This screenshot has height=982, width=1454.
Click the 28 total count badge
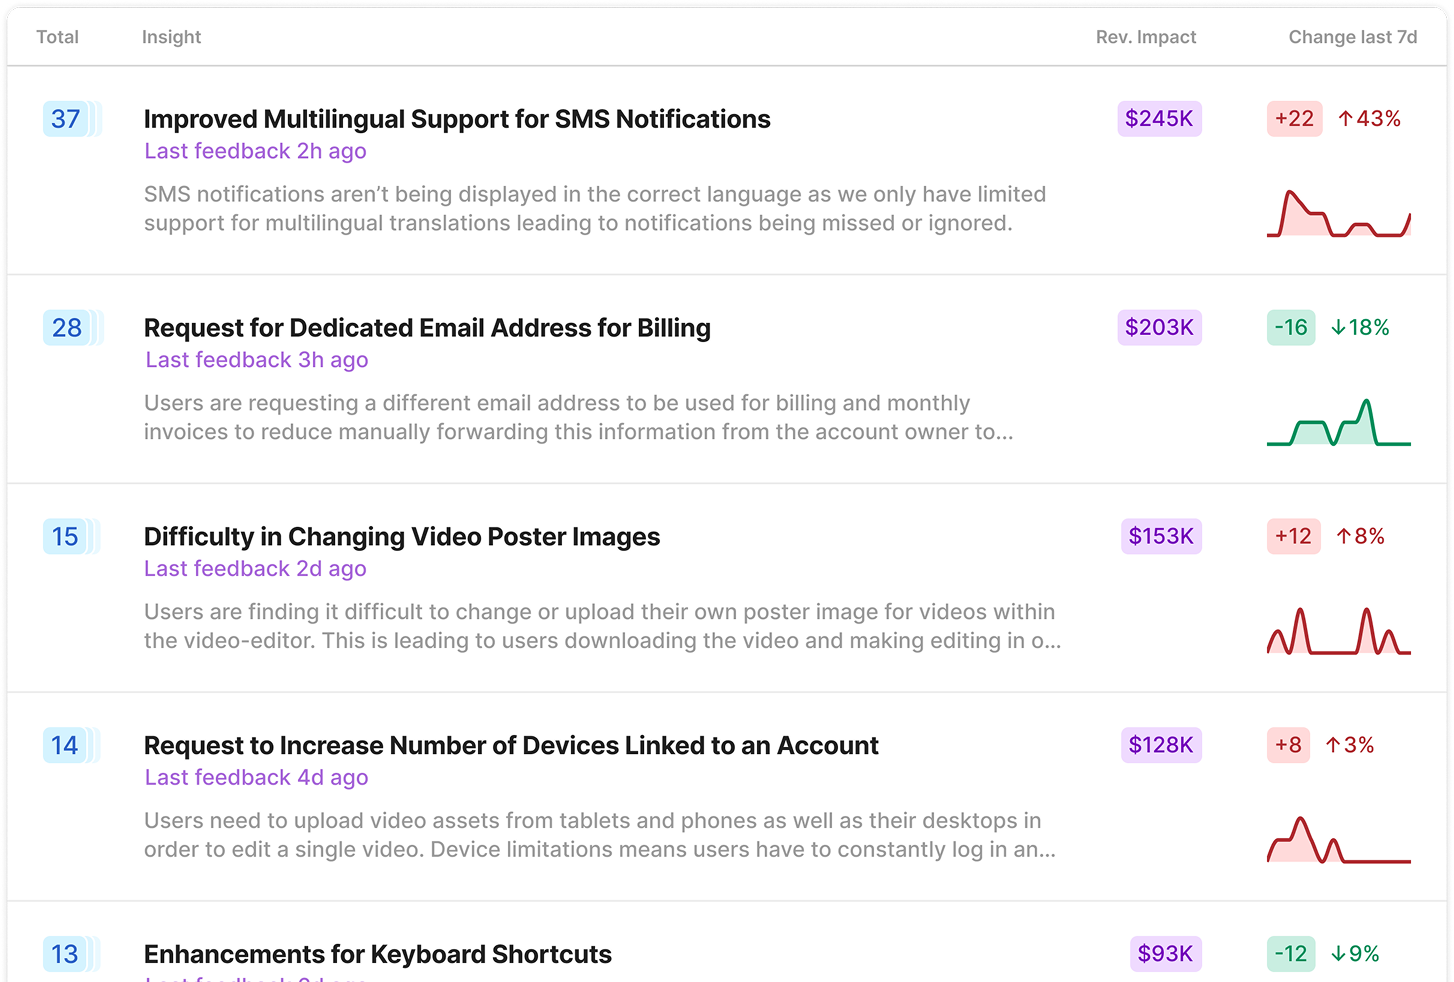[x=67, y=328]
